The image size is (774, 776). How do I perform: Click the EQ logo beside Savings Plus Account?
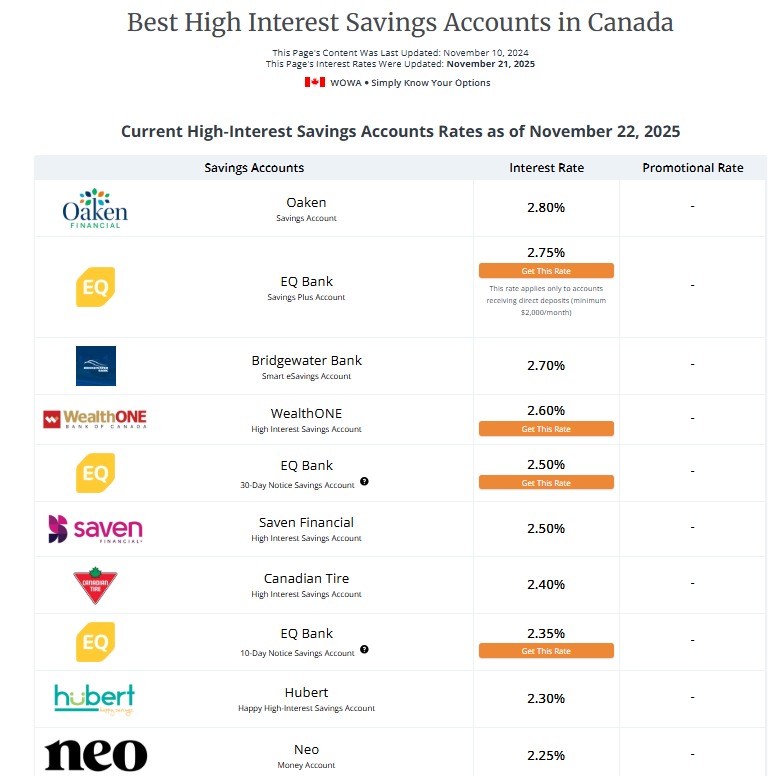click(x=95, y=287)
